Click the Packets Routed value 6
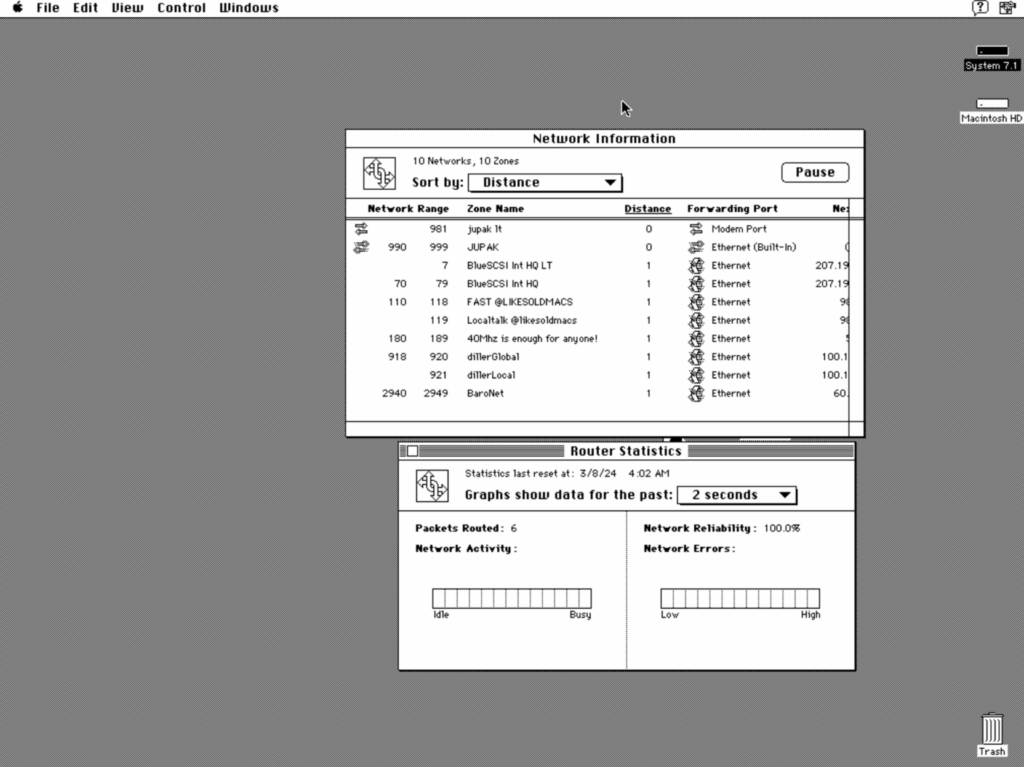1024x767 pixels. 514,528
